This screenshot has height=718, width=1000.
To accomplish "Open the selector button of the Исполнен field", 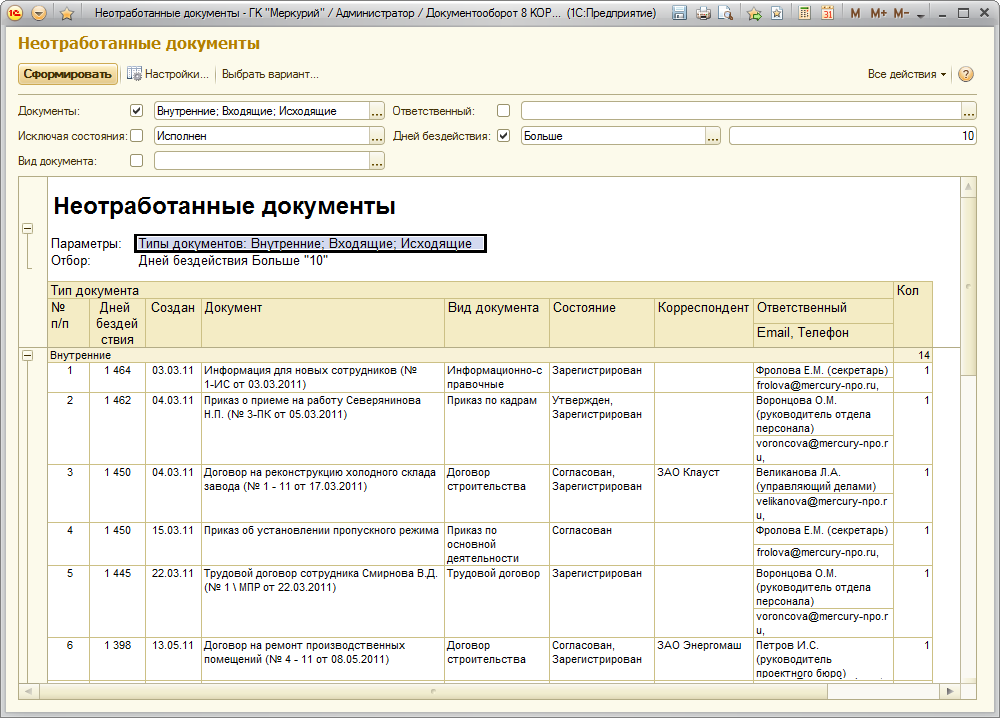I will tap(377, 136).
